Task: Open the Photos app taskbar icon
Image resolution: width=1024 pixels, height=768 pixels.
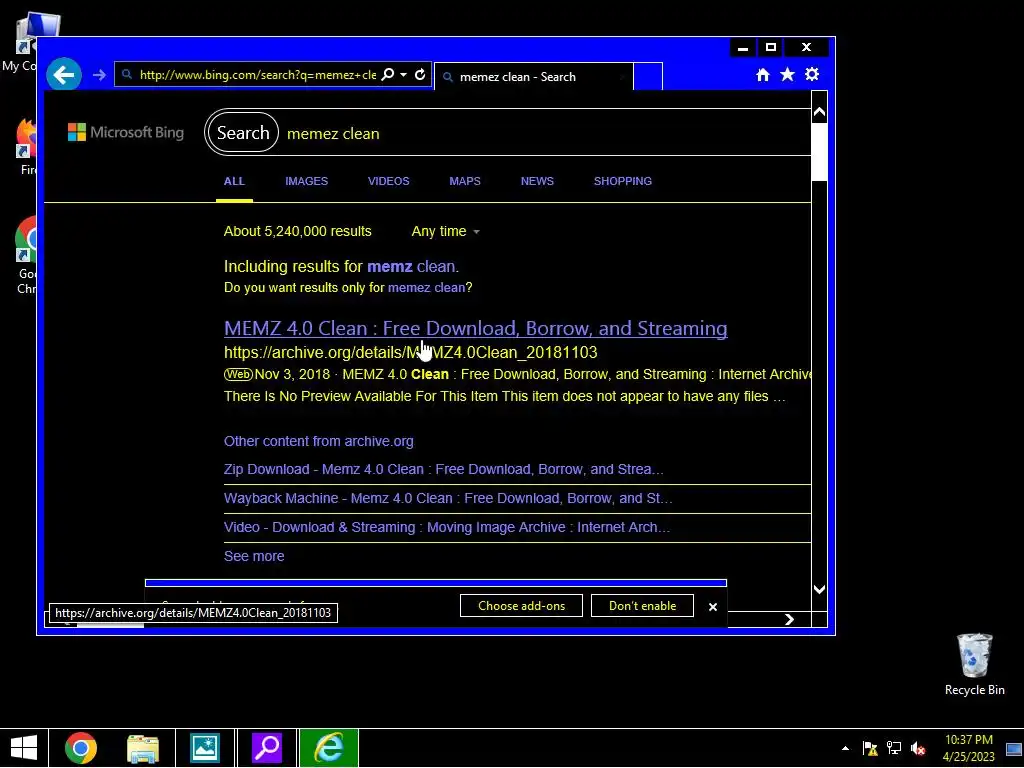Action: [204, 748]
